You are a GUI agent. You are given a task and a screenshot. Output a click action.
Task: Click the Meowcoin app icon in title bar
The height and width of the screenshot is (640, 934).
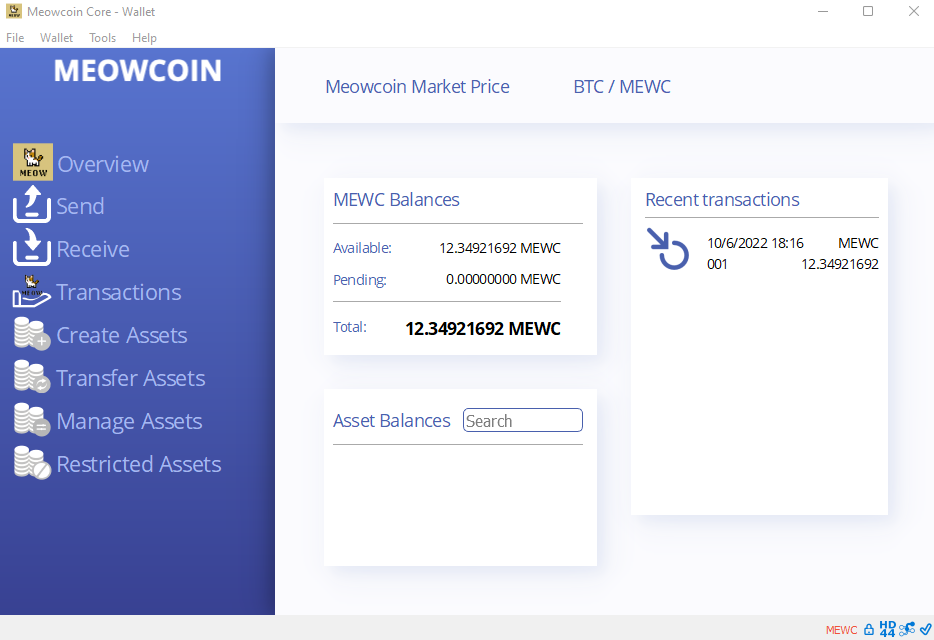point(14,11)
